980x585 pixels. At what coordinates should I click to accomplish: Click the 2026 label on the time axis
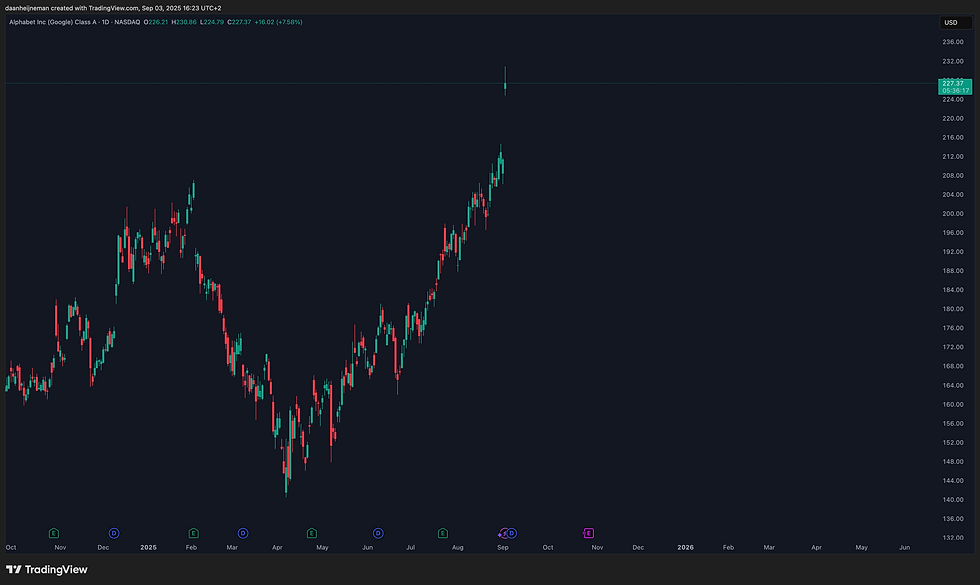click(686, 548)
